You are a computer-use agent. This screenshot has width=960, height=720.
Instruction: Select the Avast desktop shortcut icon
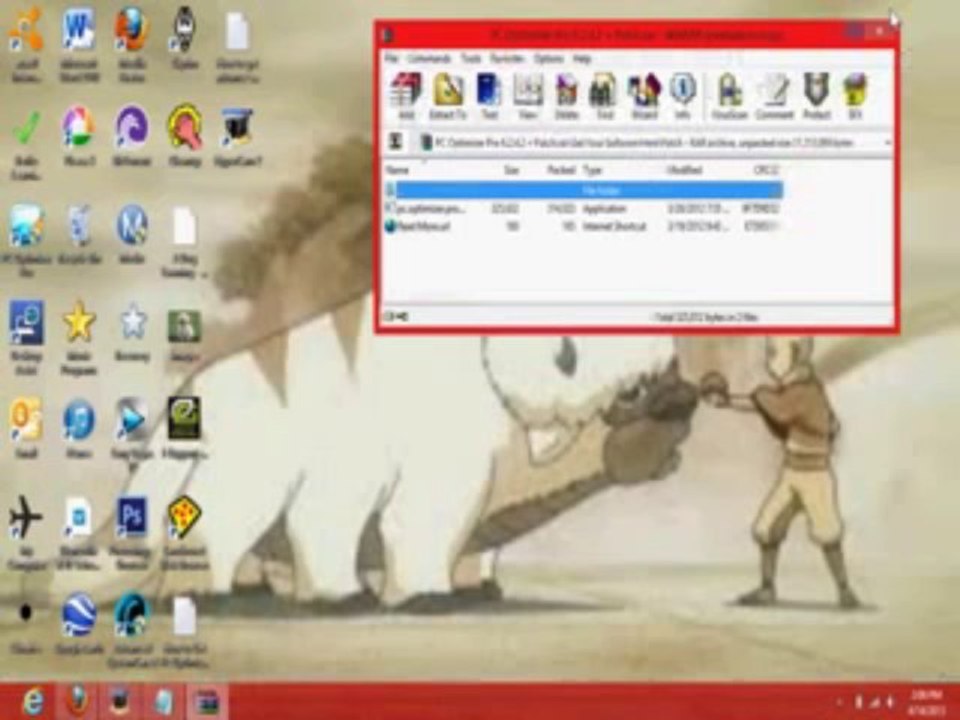tap(26, 45)
